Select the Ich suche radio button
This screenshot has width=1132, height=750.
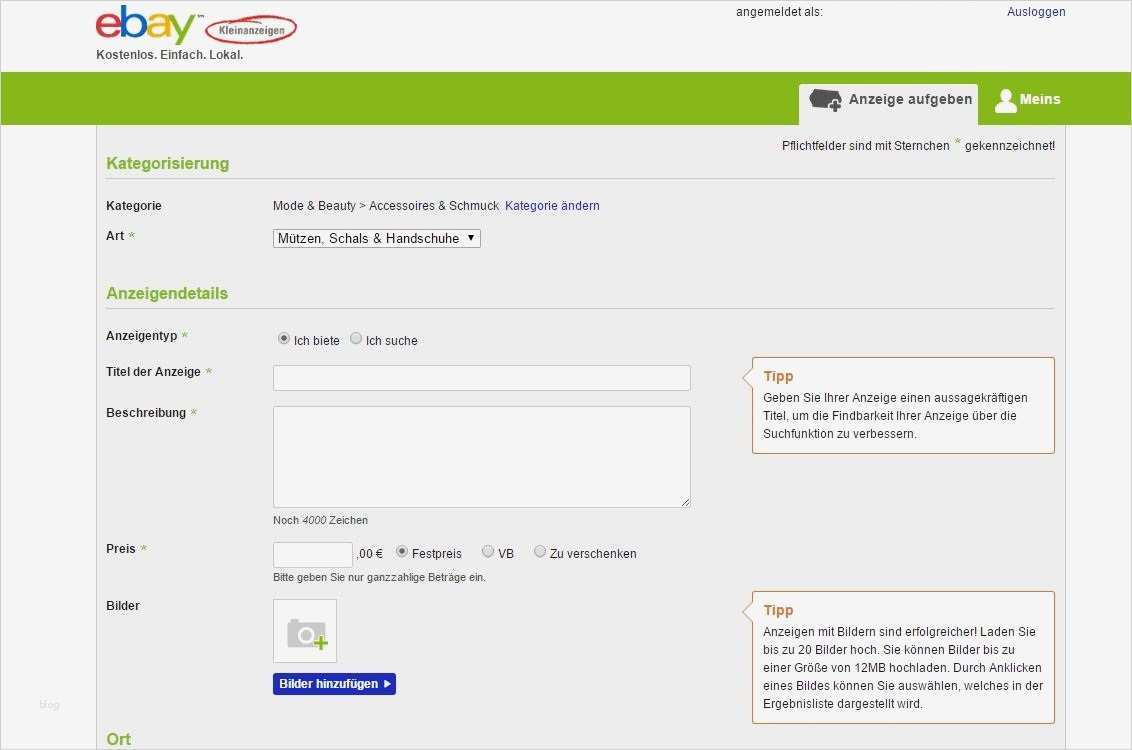tap(356, 338)
